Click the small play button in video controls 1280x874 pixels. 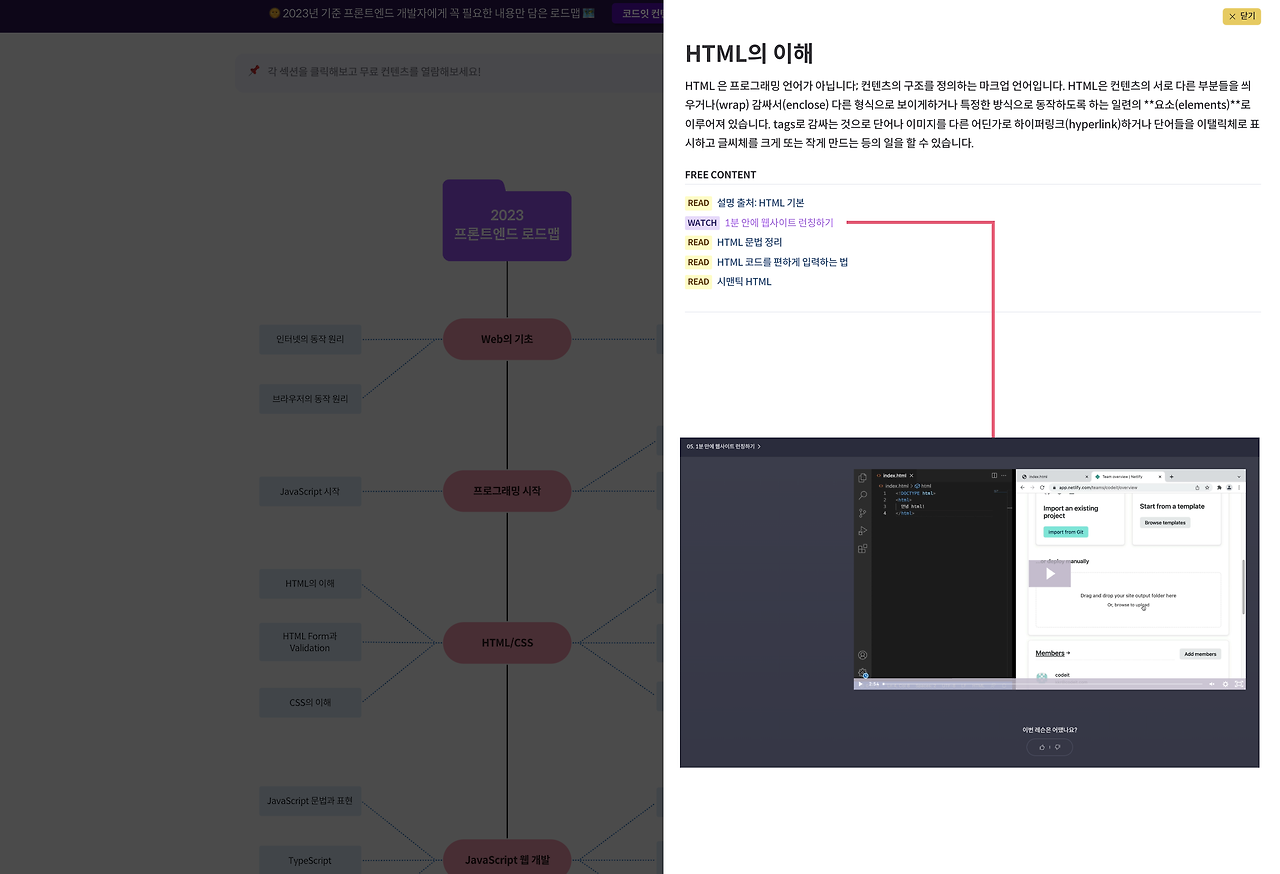[x=860, y=684]
